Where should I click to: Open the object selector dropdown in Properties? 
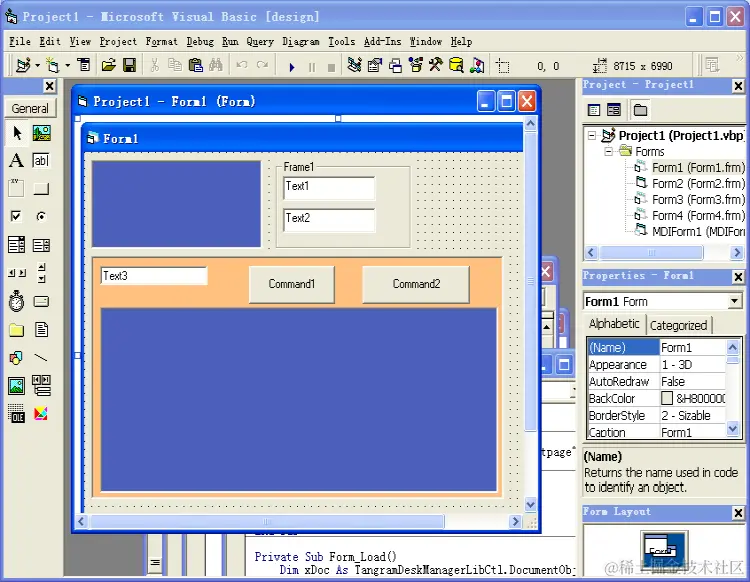(734, 301)
